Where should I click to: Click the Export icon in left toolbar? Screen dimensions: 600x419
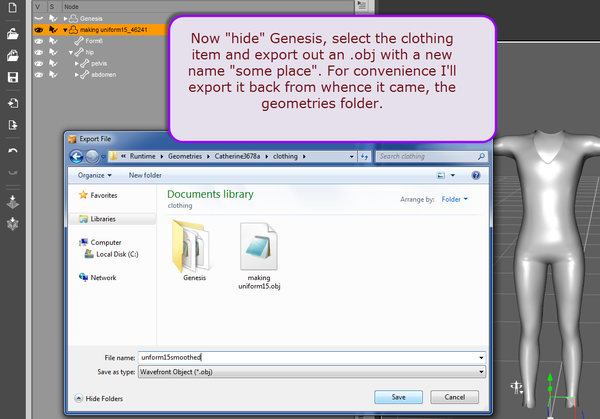click(13, 125)
